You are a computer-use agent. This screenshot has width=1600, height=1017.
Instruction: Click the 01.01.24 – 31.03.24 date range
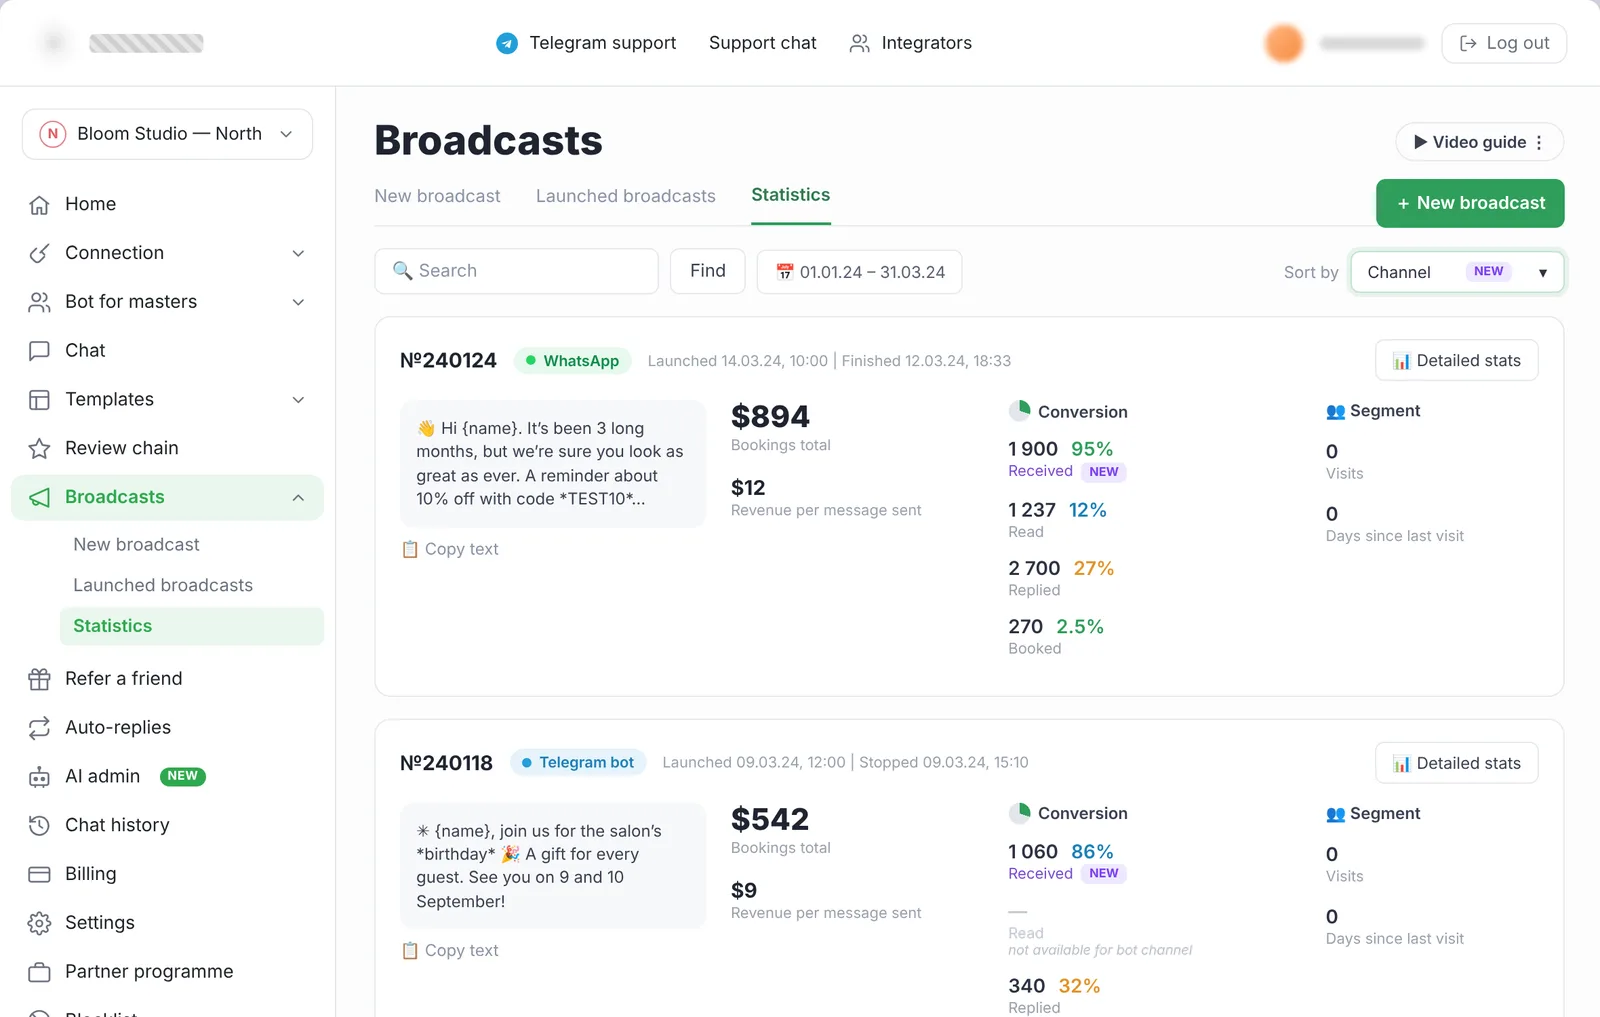tap(859, 272)
